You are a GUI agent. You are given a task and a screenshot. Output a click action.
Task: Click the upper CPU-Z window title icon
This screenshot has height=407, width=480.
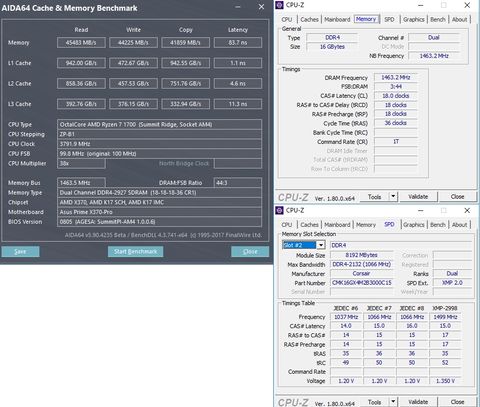pyautogui.click(x=279, y=5)
